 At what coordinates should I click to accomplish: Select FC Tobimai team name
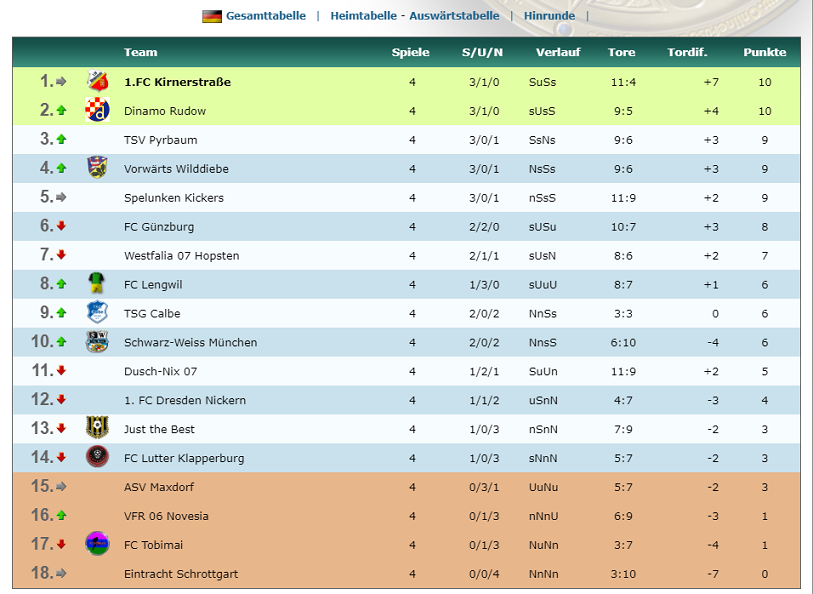(153, 545)
